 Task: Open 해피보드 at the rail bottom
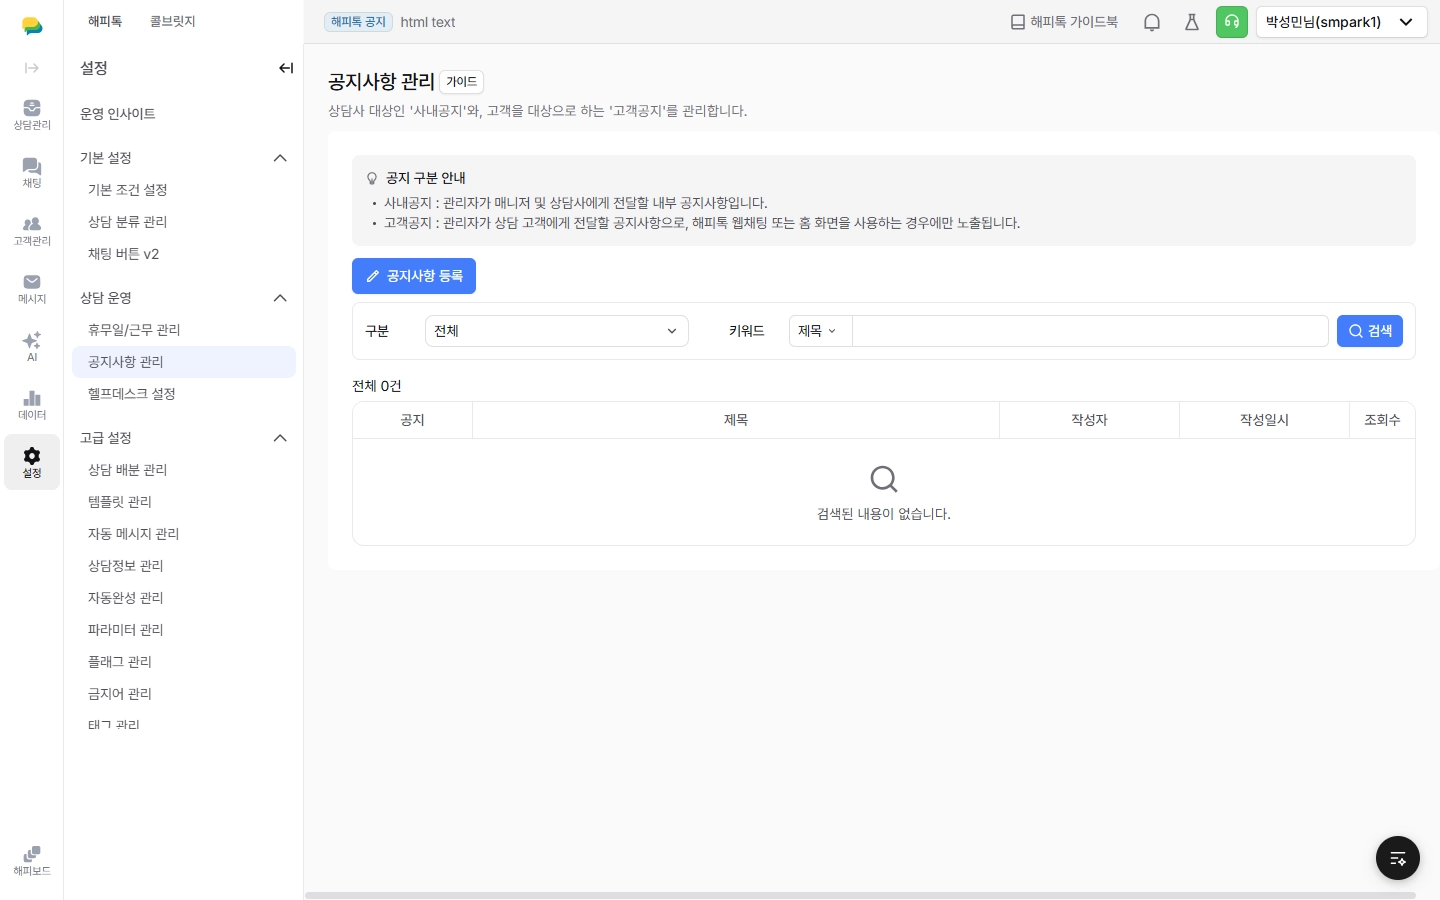tap(32, 861)
